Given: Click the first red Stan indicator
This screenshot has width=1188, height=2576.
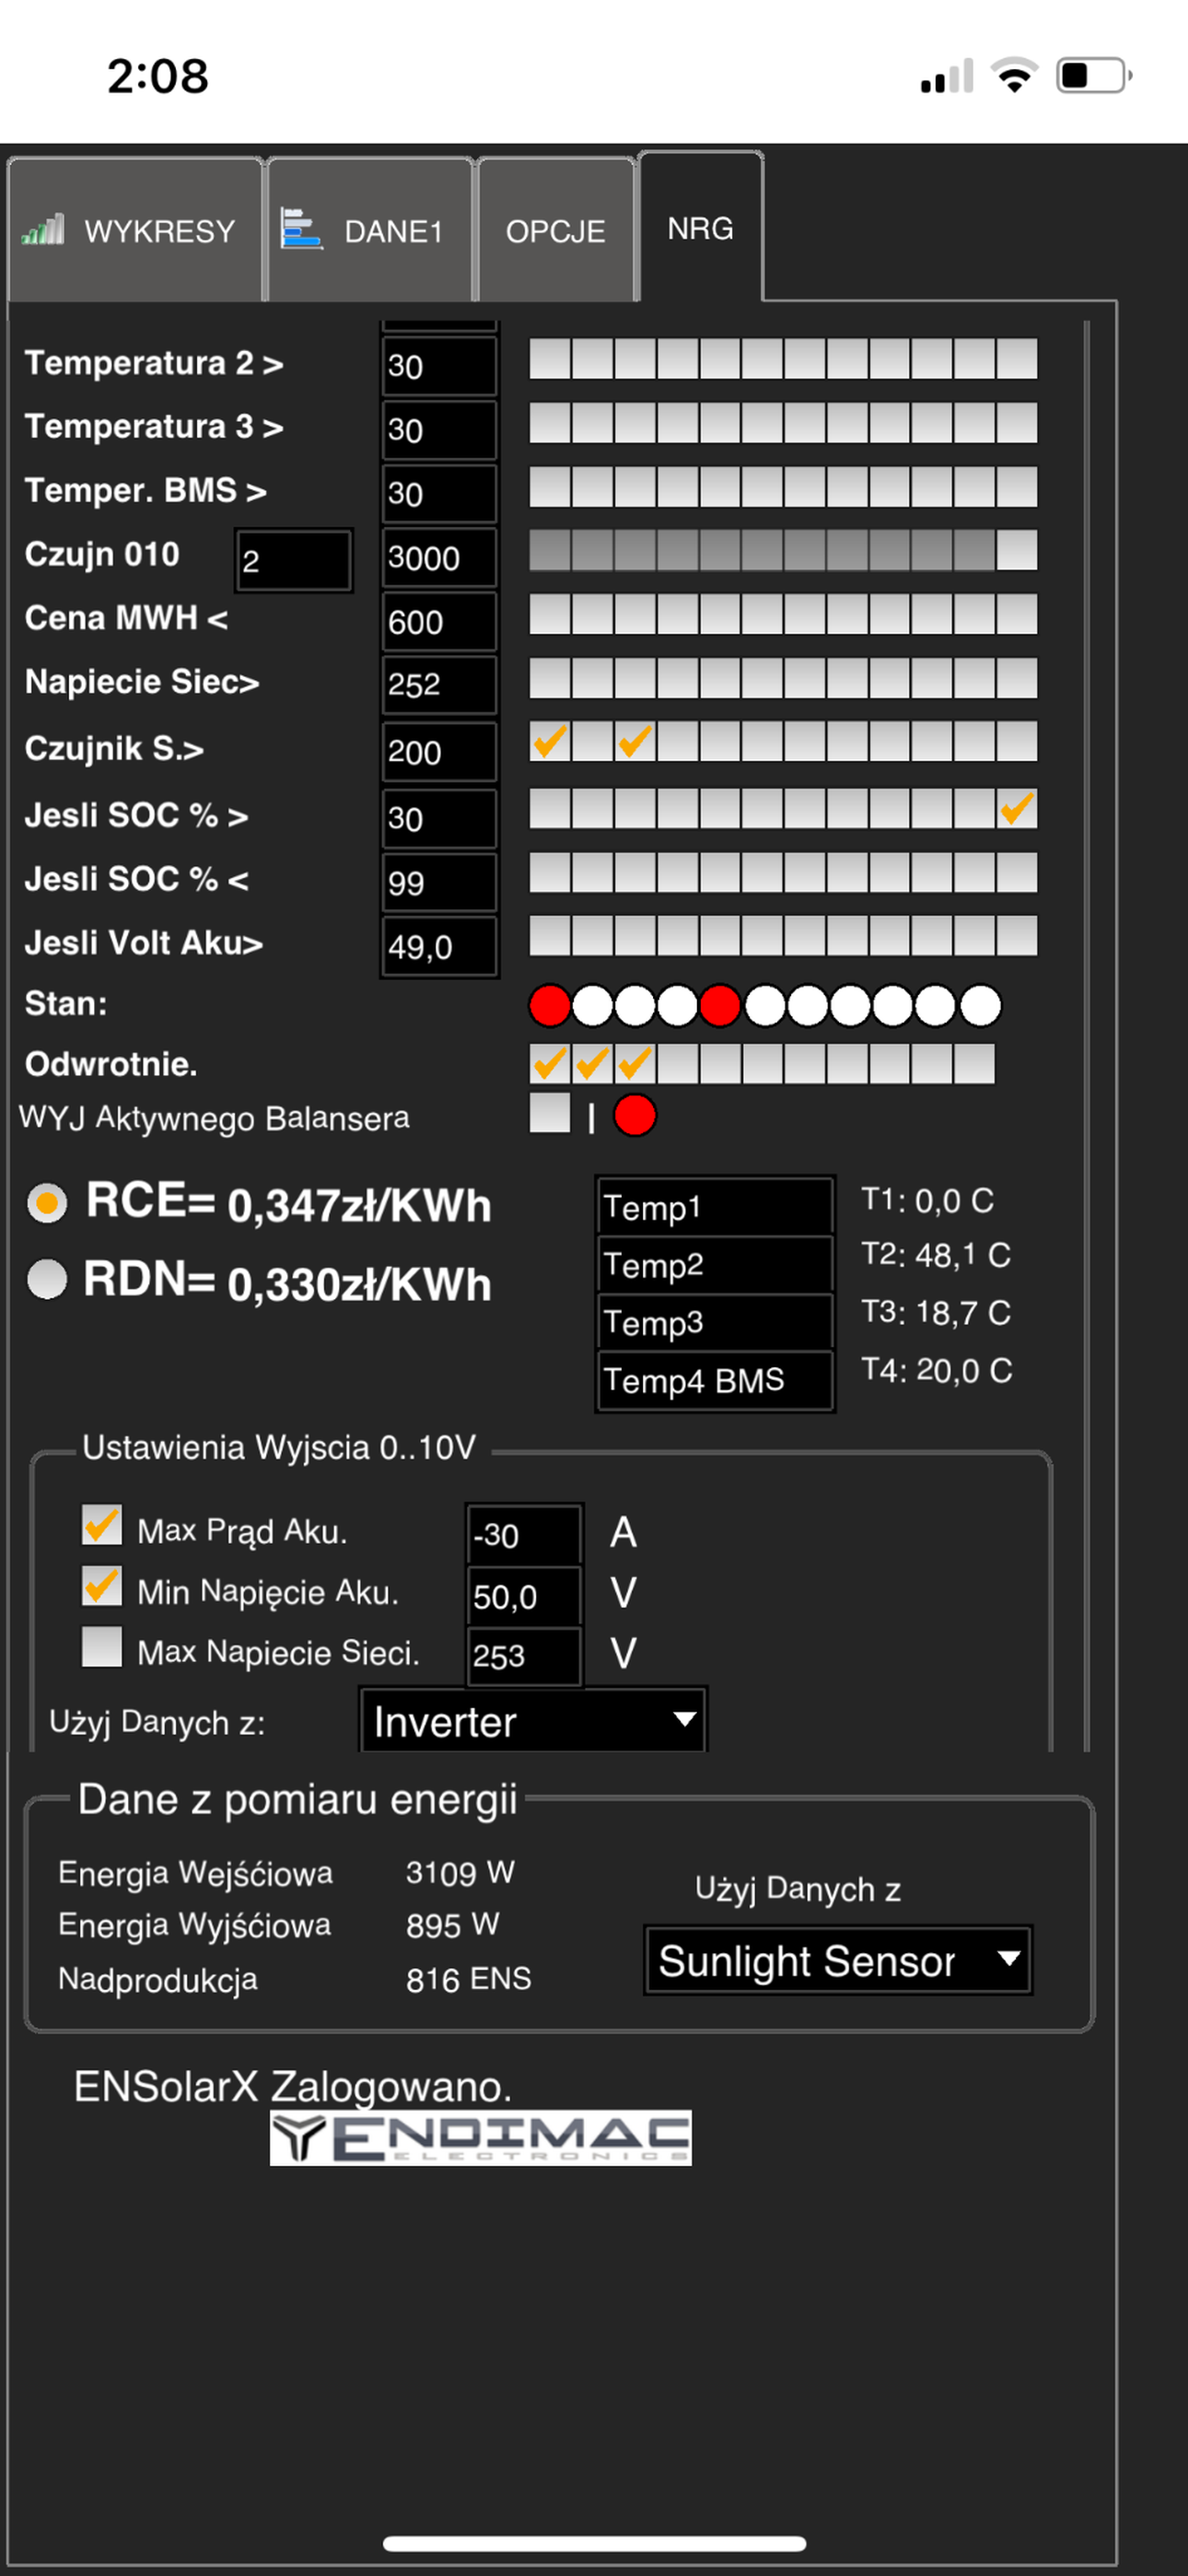Looking at the screenshot, I should point(549,1006).
